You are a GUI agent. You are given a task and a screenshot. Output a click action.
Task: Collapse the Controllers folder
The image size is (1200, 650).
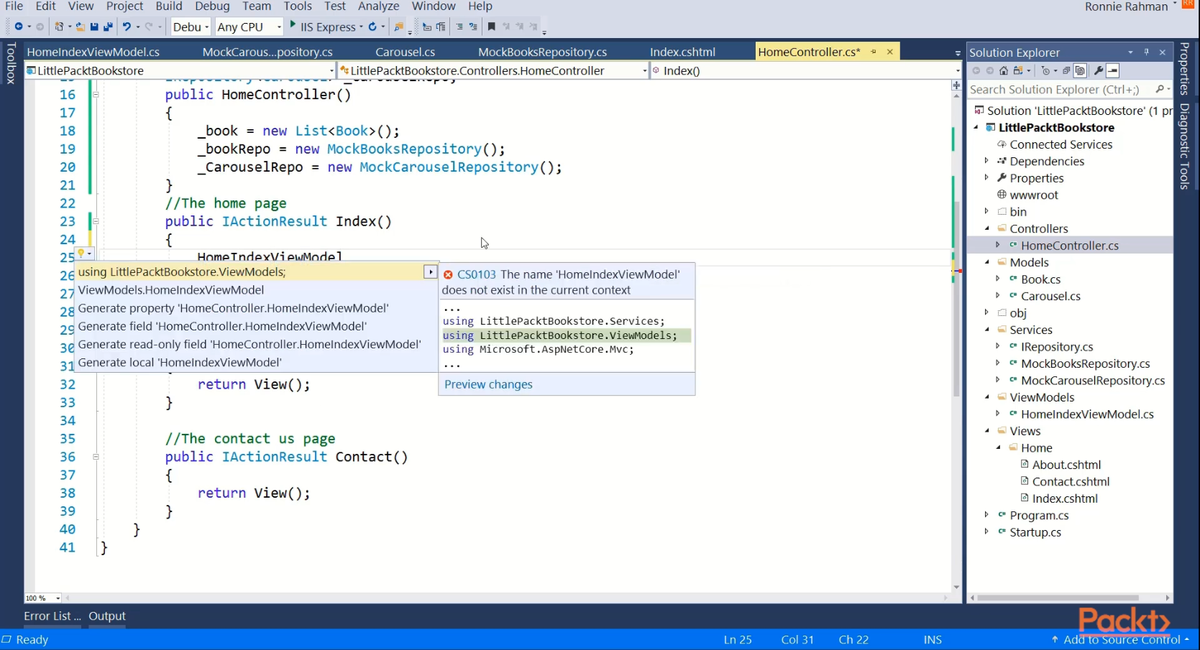click(986, 228)
